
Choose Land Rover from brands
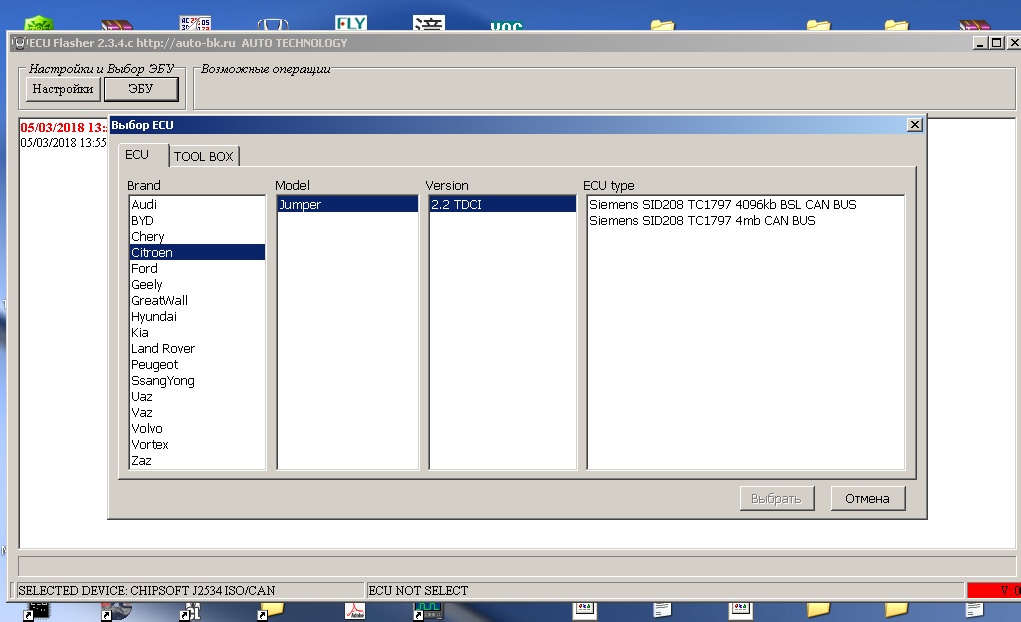pos(197,348)
